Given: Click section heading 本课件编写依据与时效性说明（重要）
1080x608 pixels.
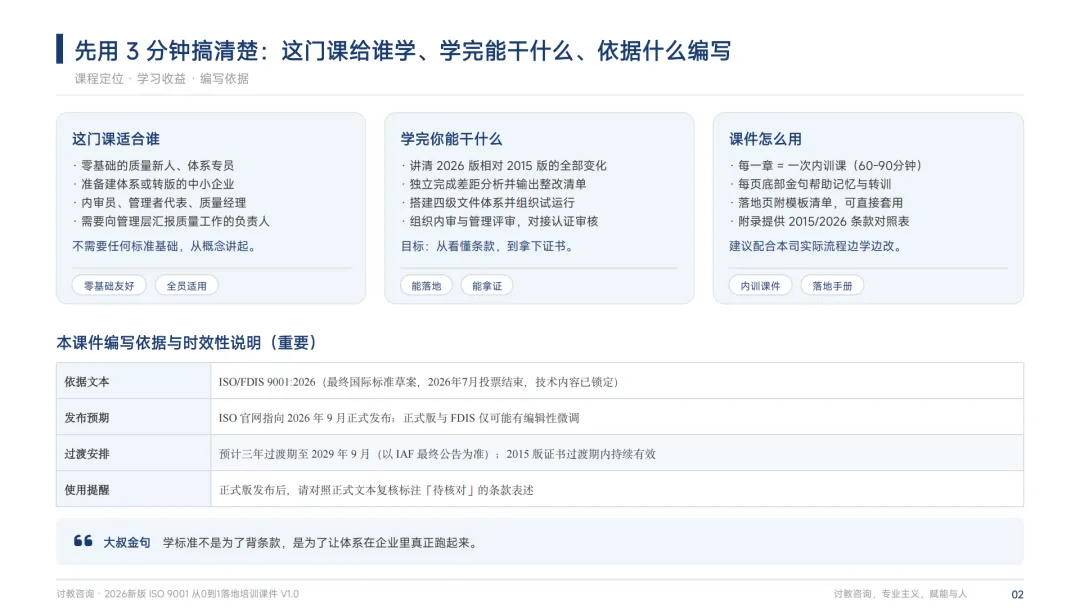Looking at the screenshot, I should [187, 343].
